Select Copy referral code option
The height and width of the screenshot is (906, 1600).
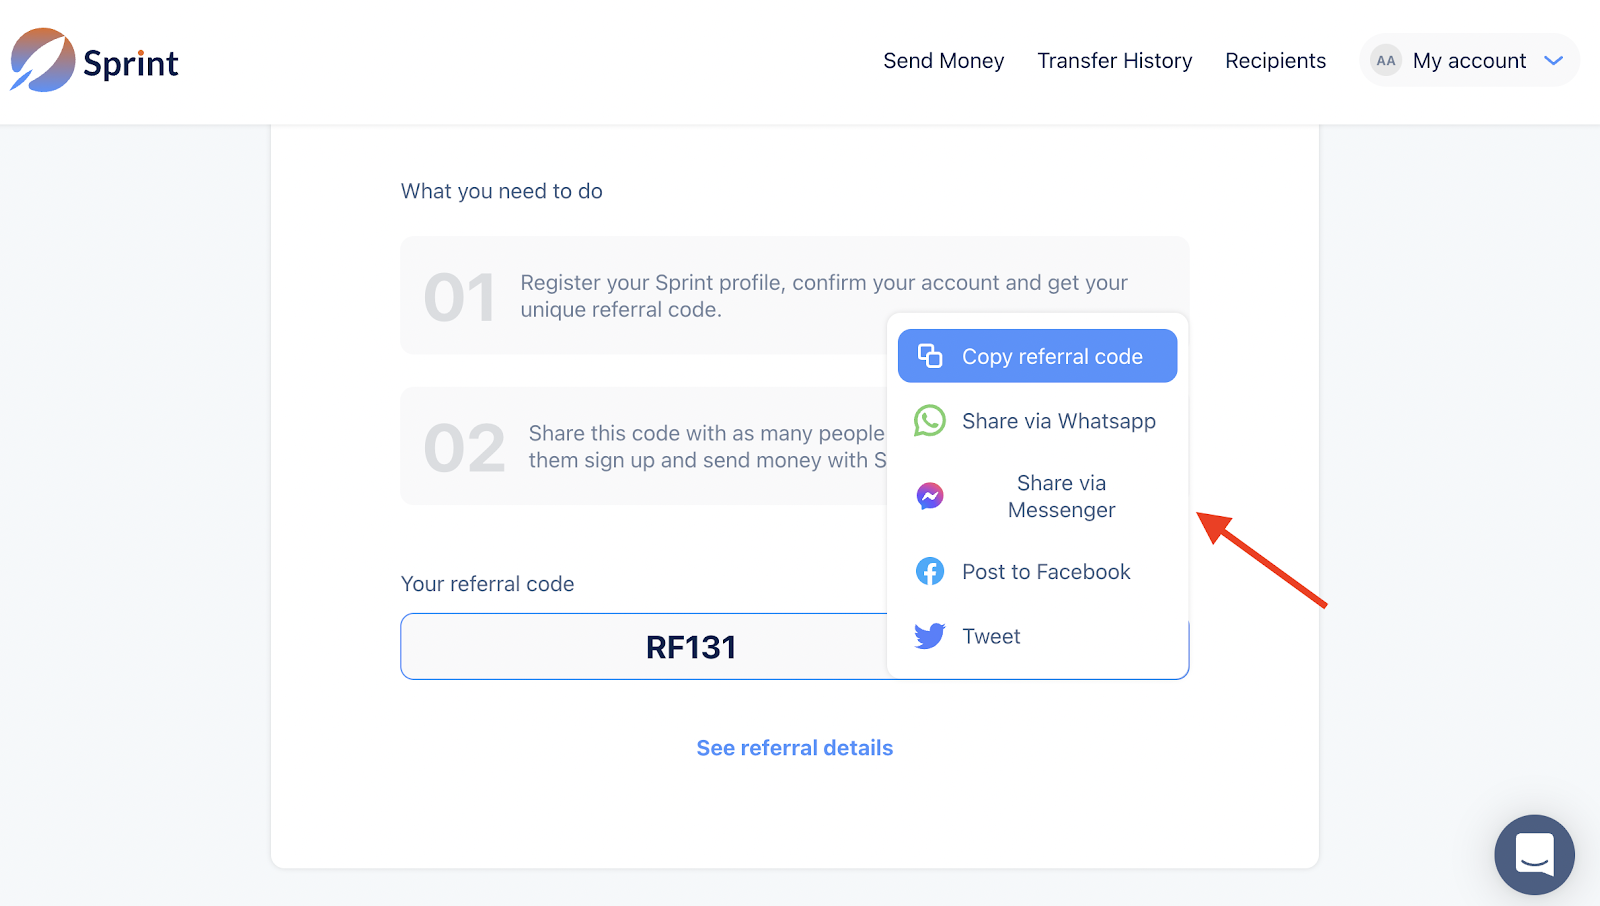1052,357
